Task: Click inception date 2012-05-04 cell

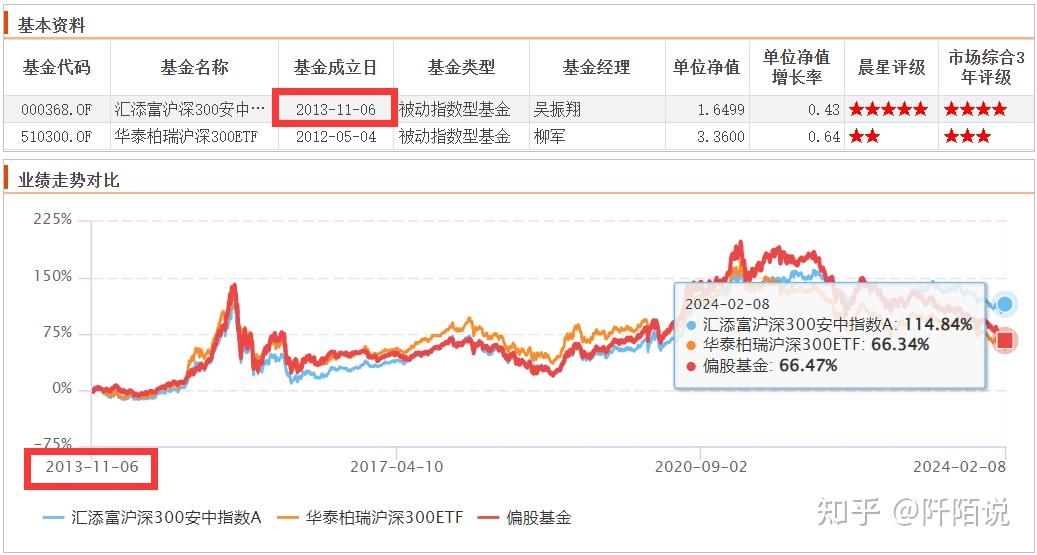Action: point(336,137)
